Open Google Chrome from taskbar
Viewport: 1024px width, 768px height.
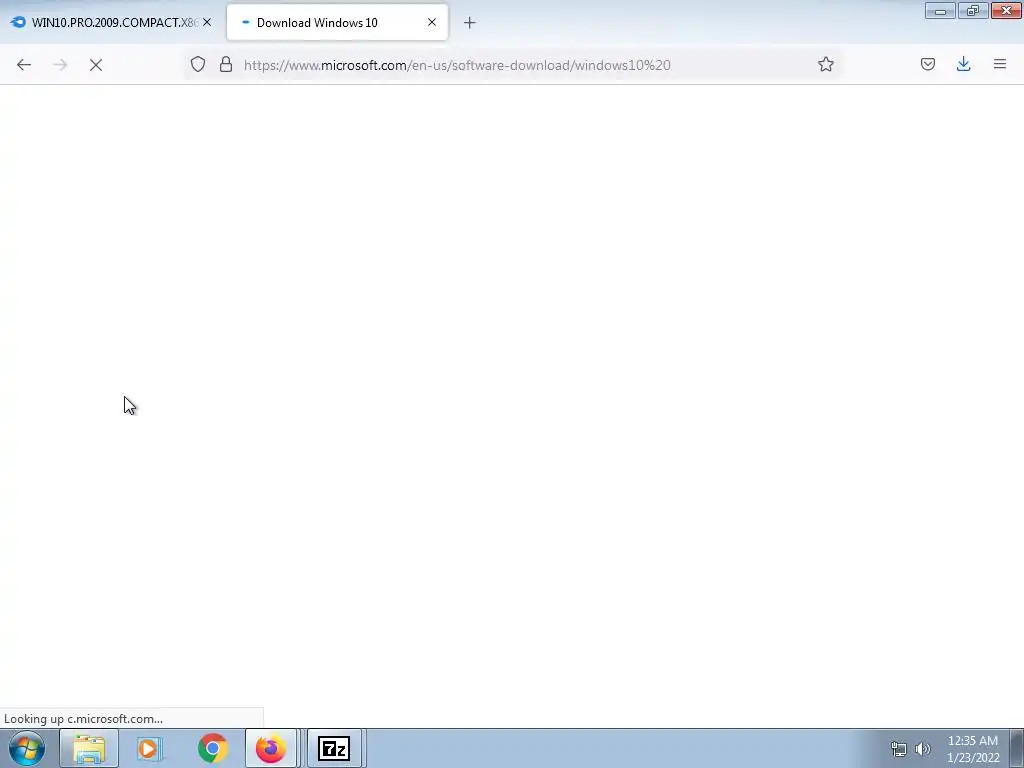212,748
